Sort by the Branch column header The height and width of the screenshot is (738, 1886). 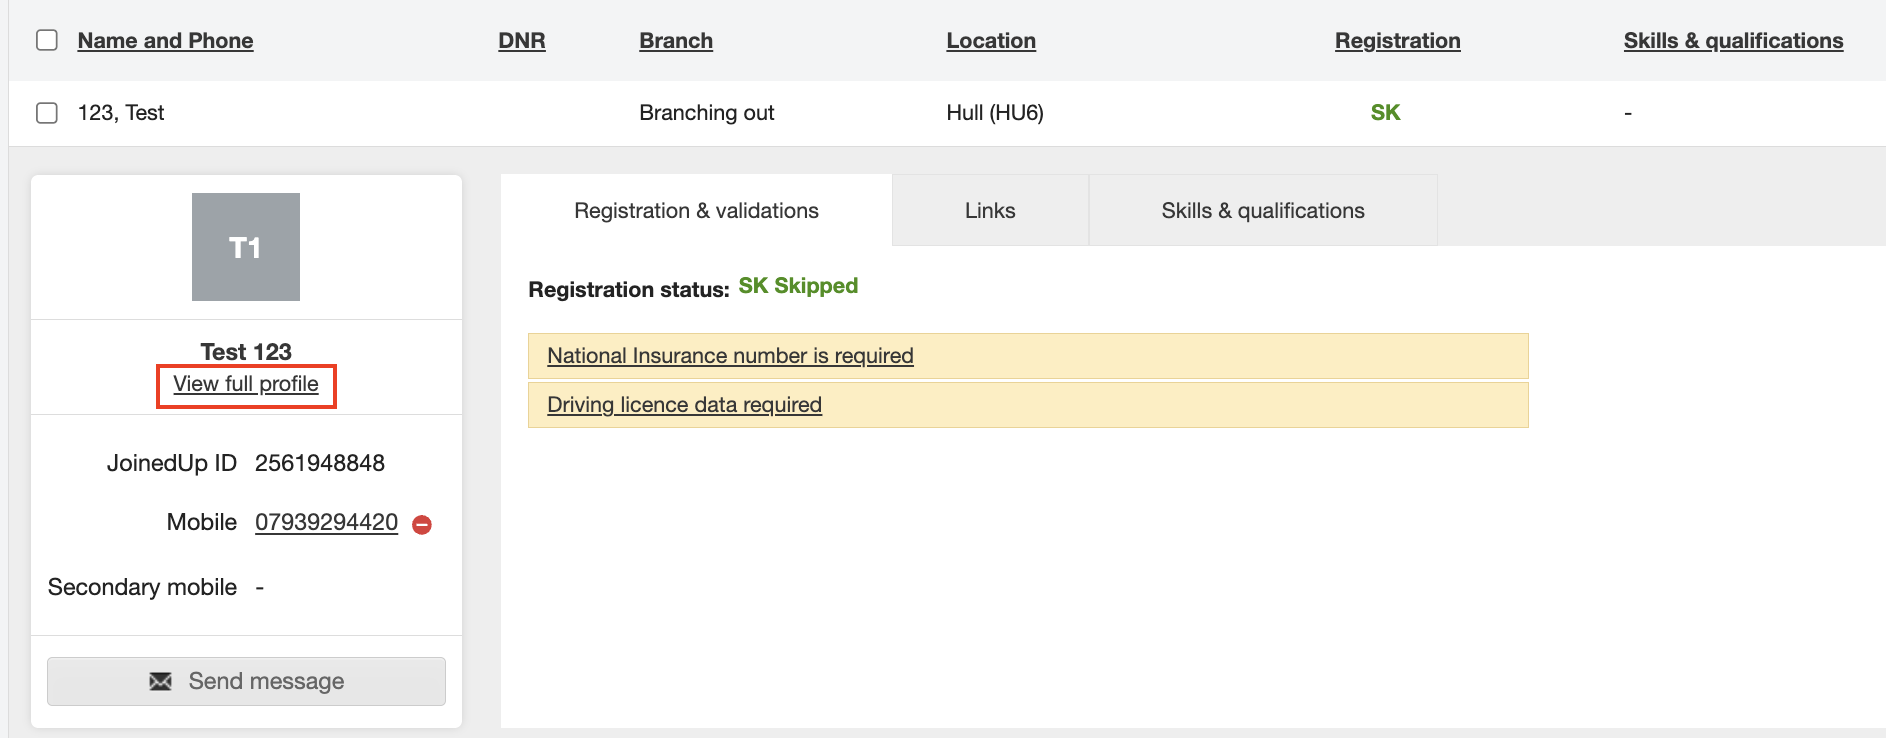[x=676, y=41]
